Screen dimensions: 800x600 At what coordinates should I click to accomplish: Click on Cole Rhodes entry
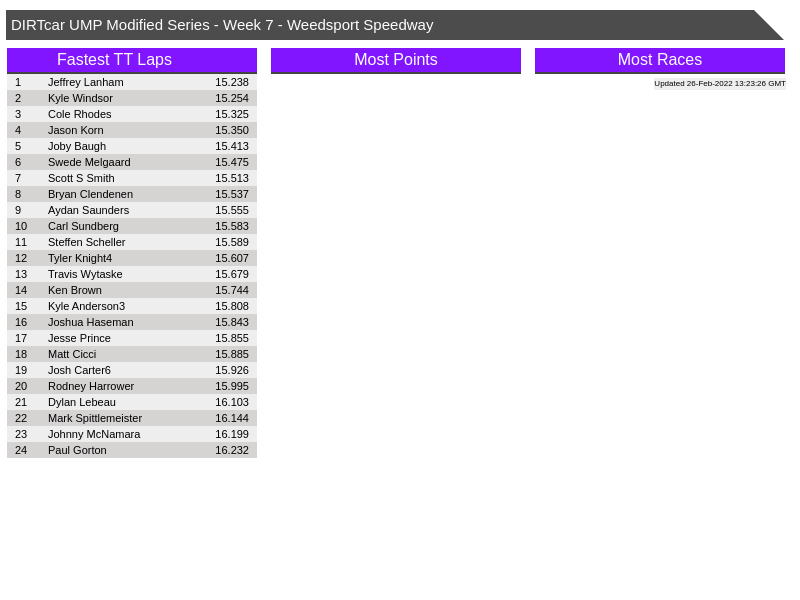80,114
